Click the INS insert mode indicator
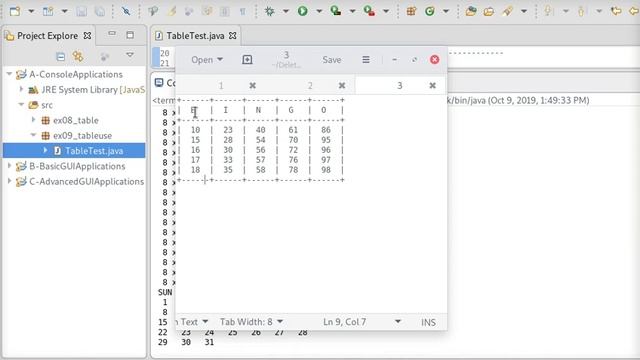Viewport: 640px width, 360px height. click(428, 322)
